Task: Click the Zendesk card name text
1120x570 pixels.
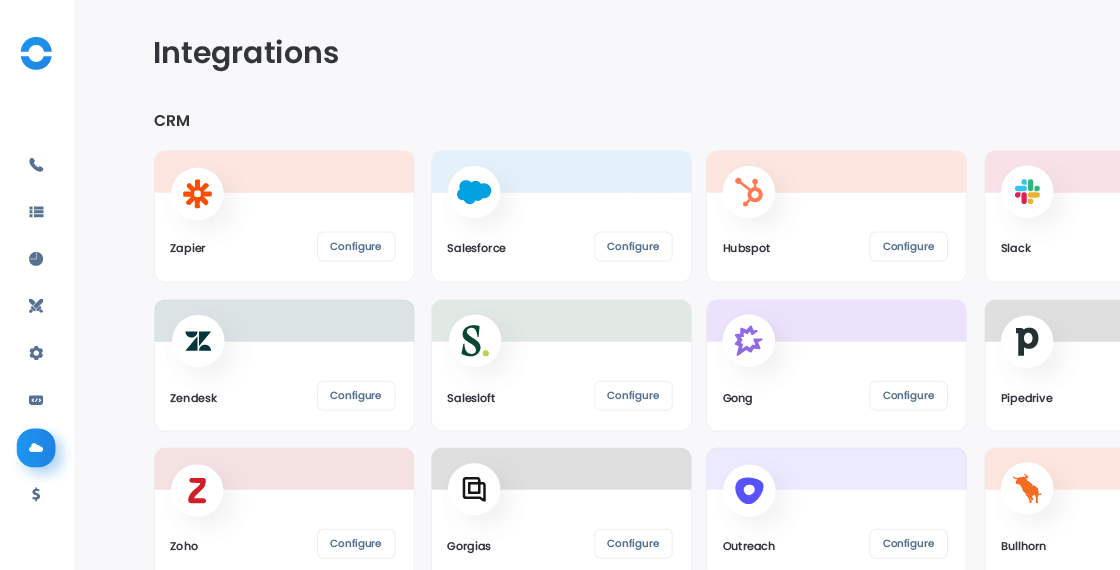Action: 194,399
